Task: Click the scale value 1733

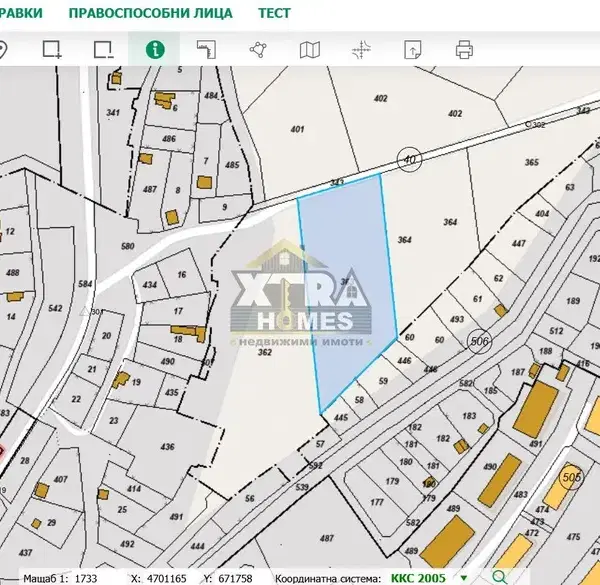Action: pos(86,578)
